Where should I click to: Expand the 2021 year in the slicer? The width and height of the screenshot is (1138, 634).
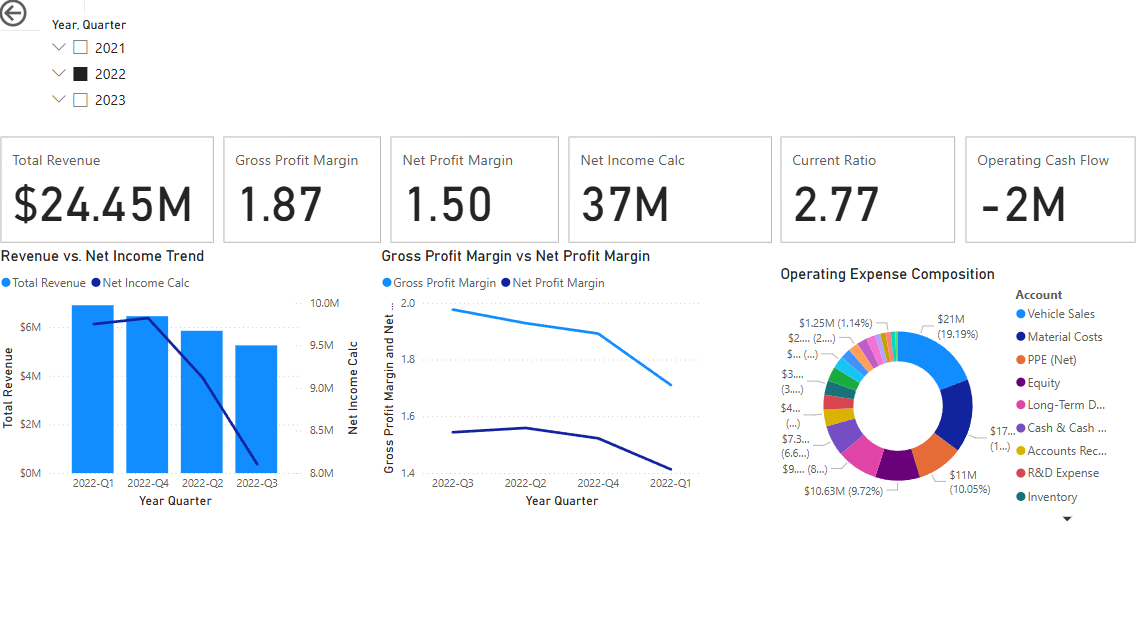click(58, 47)
